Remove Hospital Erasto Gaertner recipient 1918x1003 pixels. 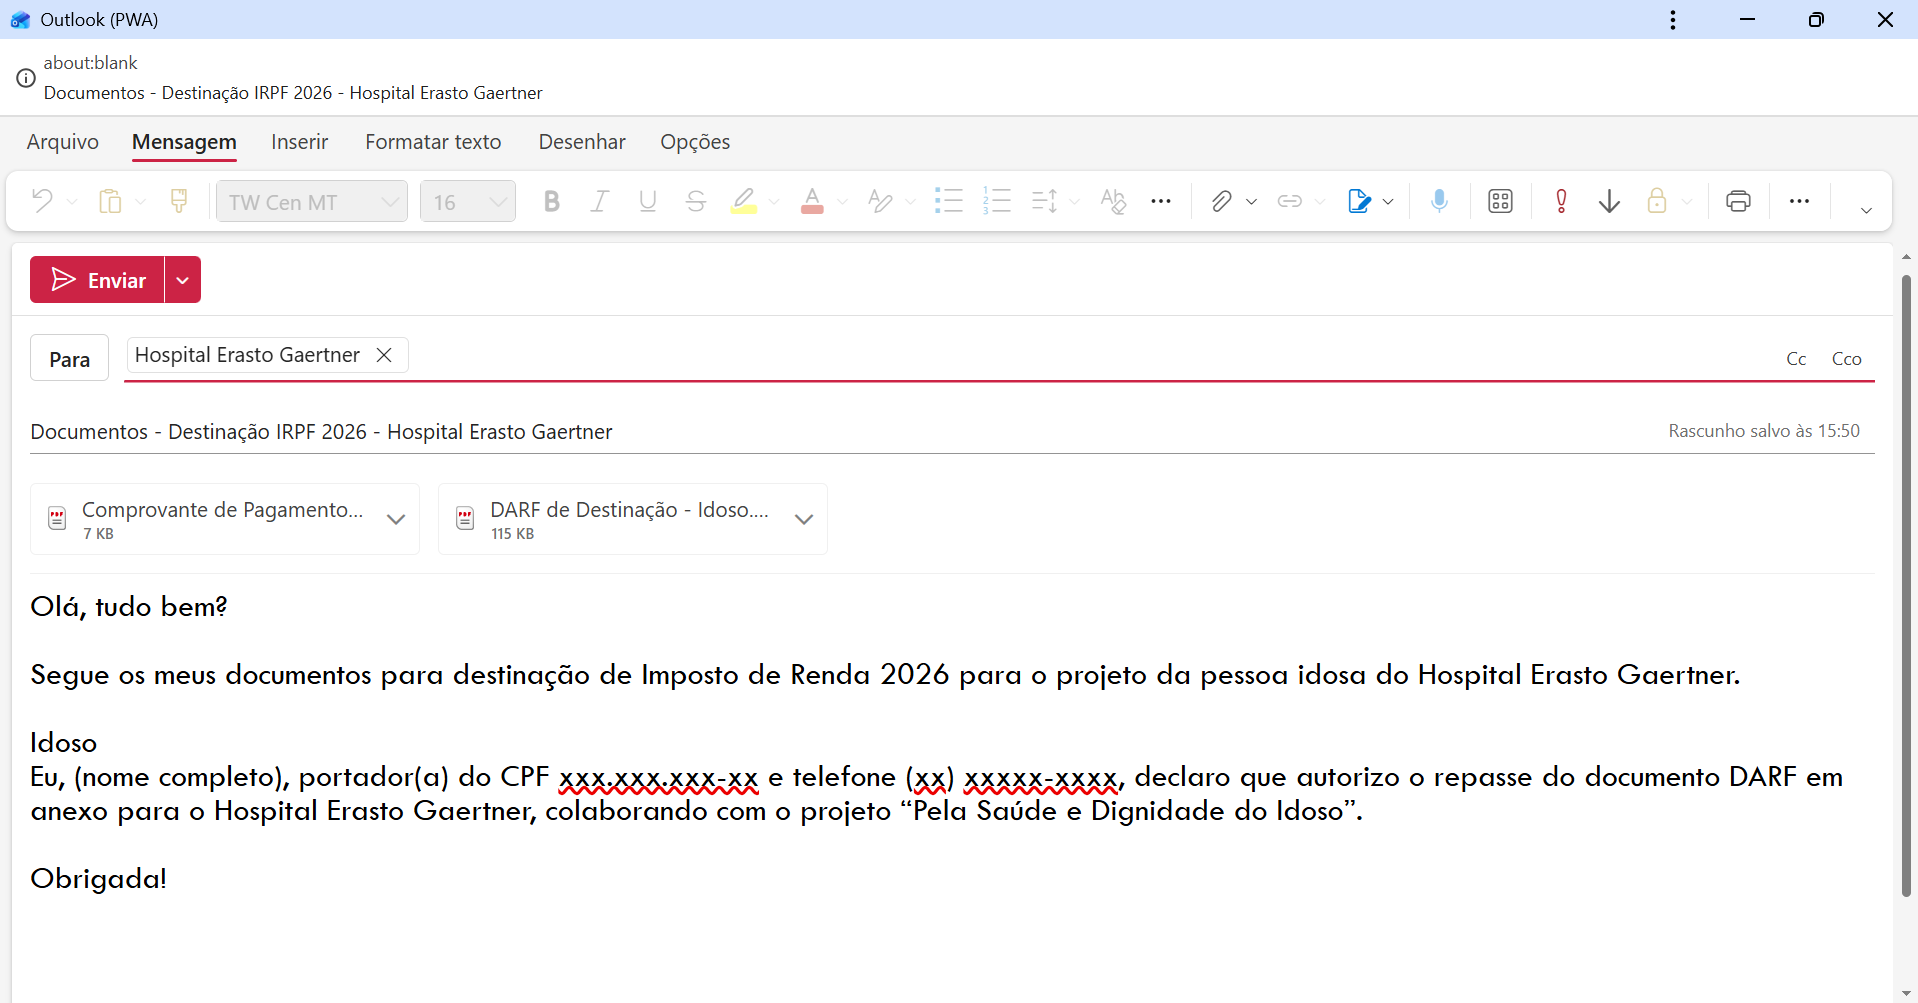coord(384,355)
